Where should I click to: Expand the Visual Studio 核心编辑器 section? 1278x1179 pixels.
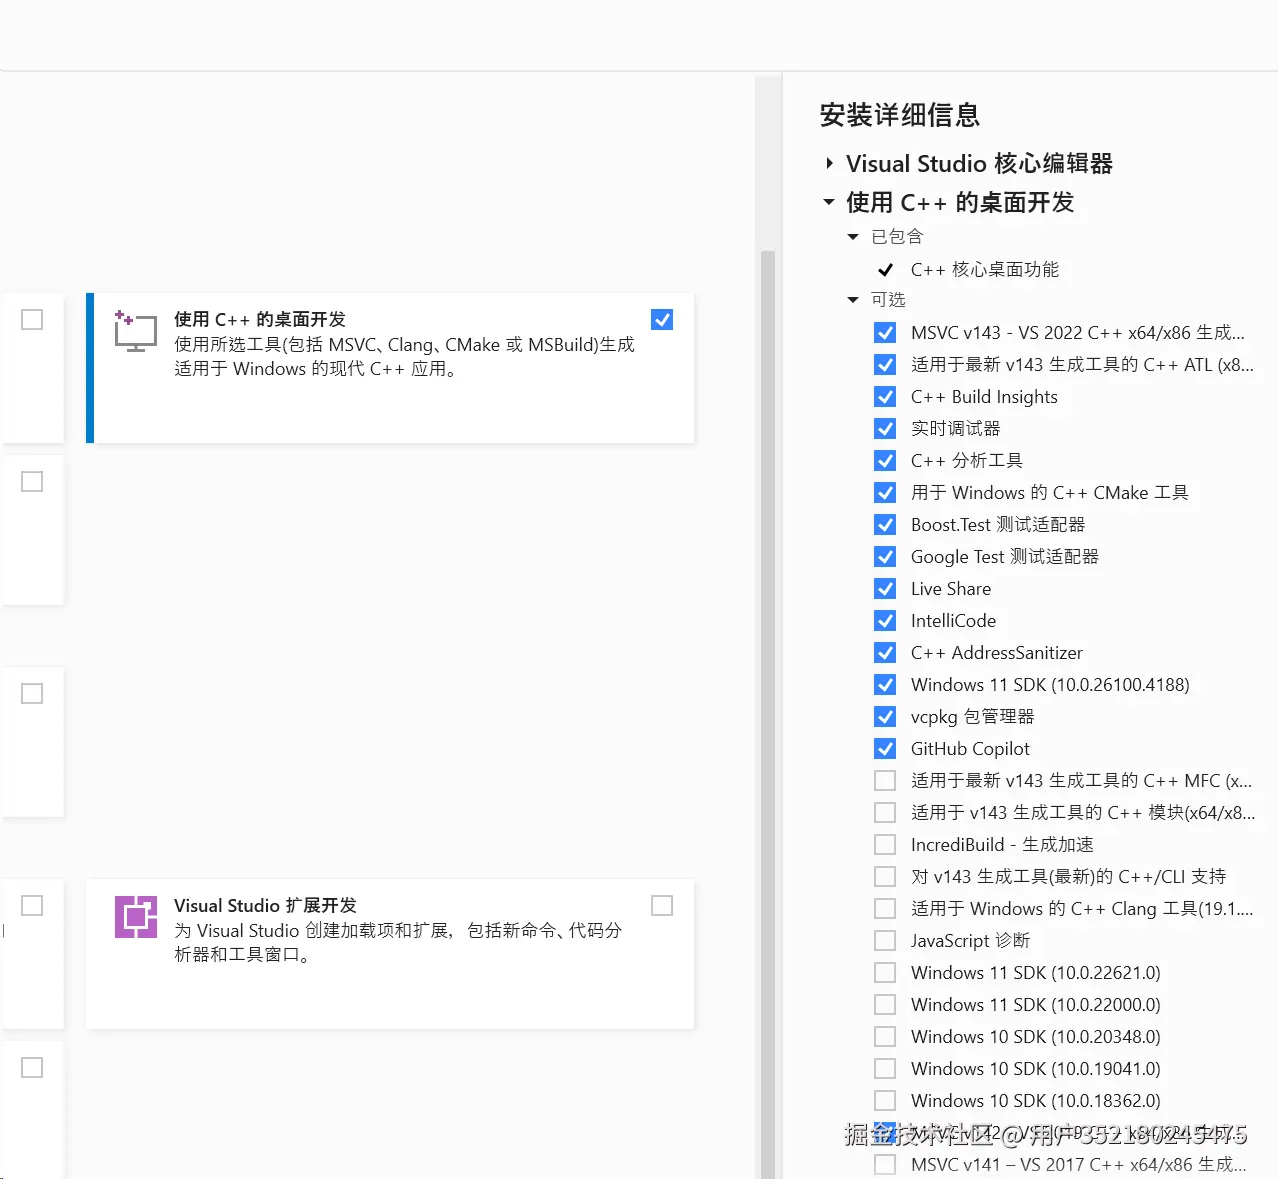pyautogui.click(x=829, y=163)
